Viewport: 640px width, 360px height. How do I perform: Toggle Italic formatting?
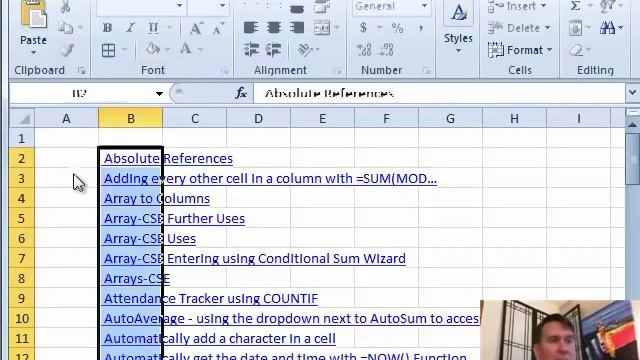(130, 28)
